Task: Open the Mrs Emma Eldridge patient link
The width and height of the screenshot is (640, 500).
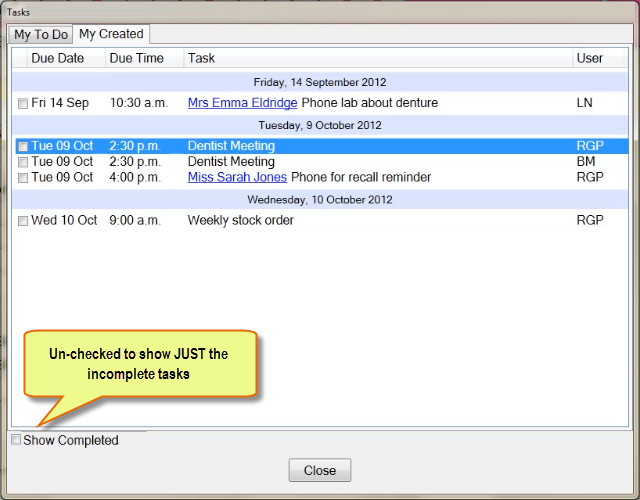Action: [242, 103]
